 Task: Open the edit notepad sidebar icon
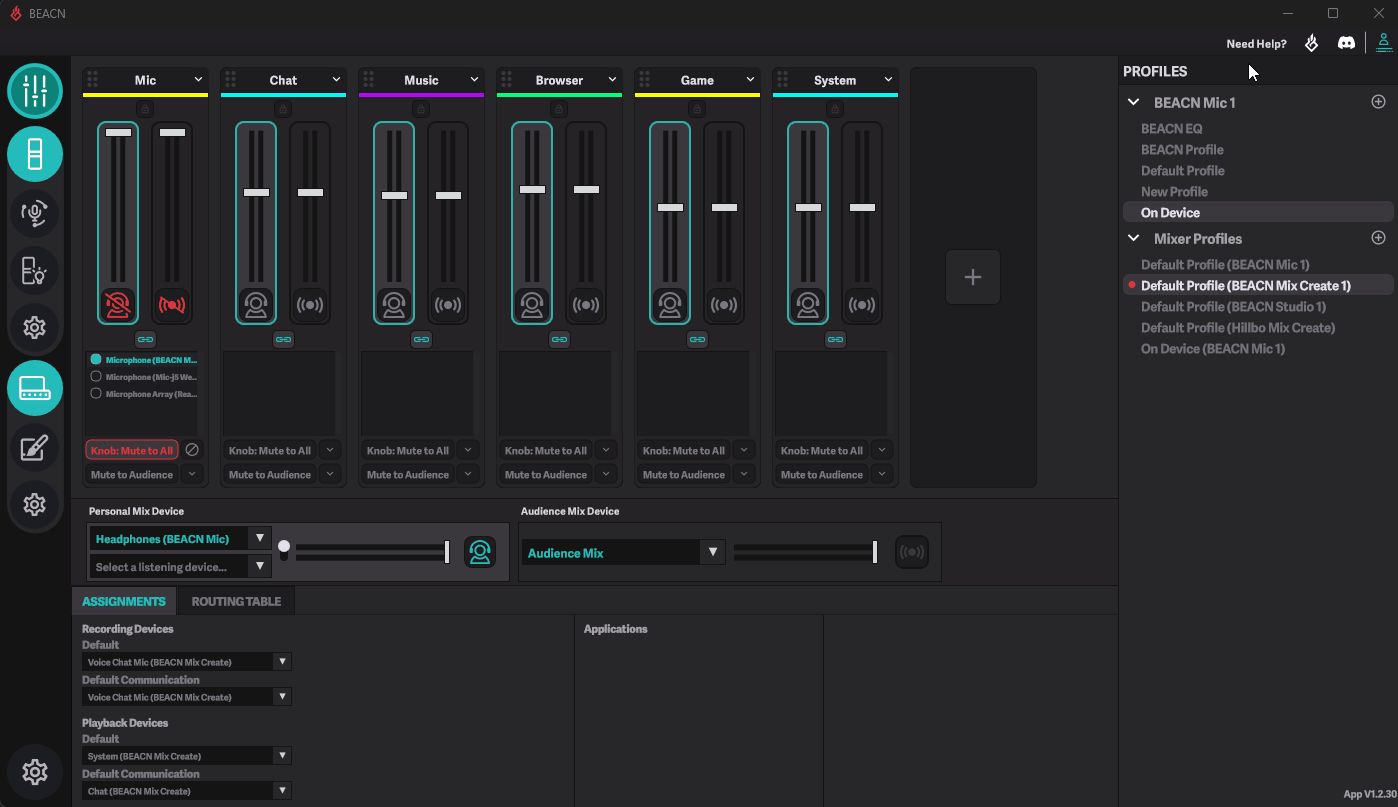click(35, 447)
